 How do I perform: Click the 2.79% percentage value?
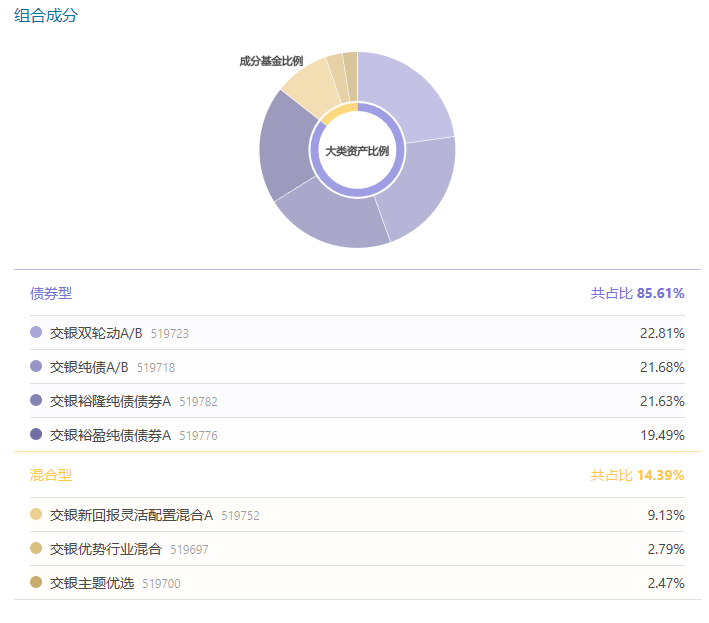[x=666, y=549]
